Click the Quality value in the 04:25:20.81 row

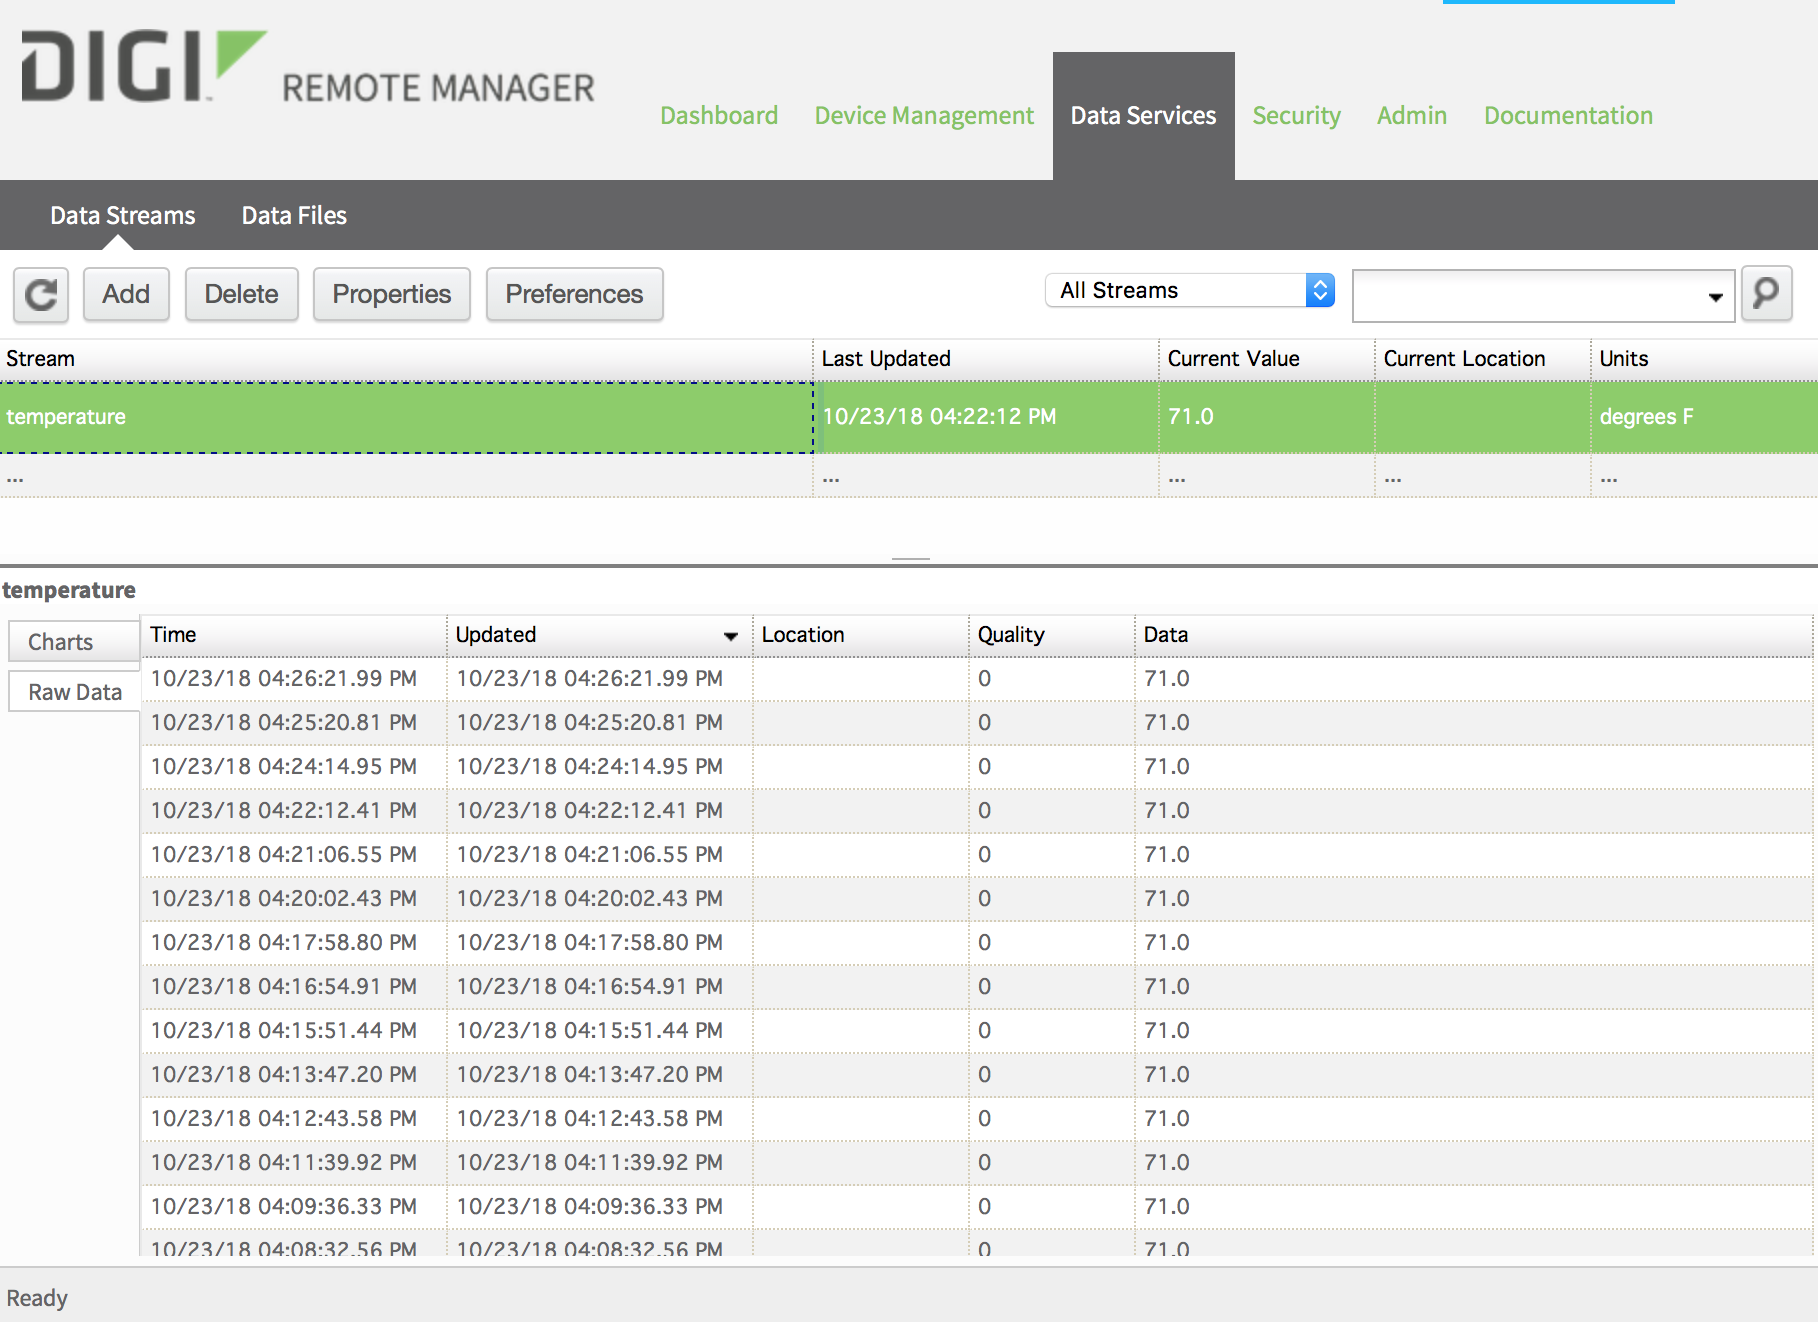985,723
